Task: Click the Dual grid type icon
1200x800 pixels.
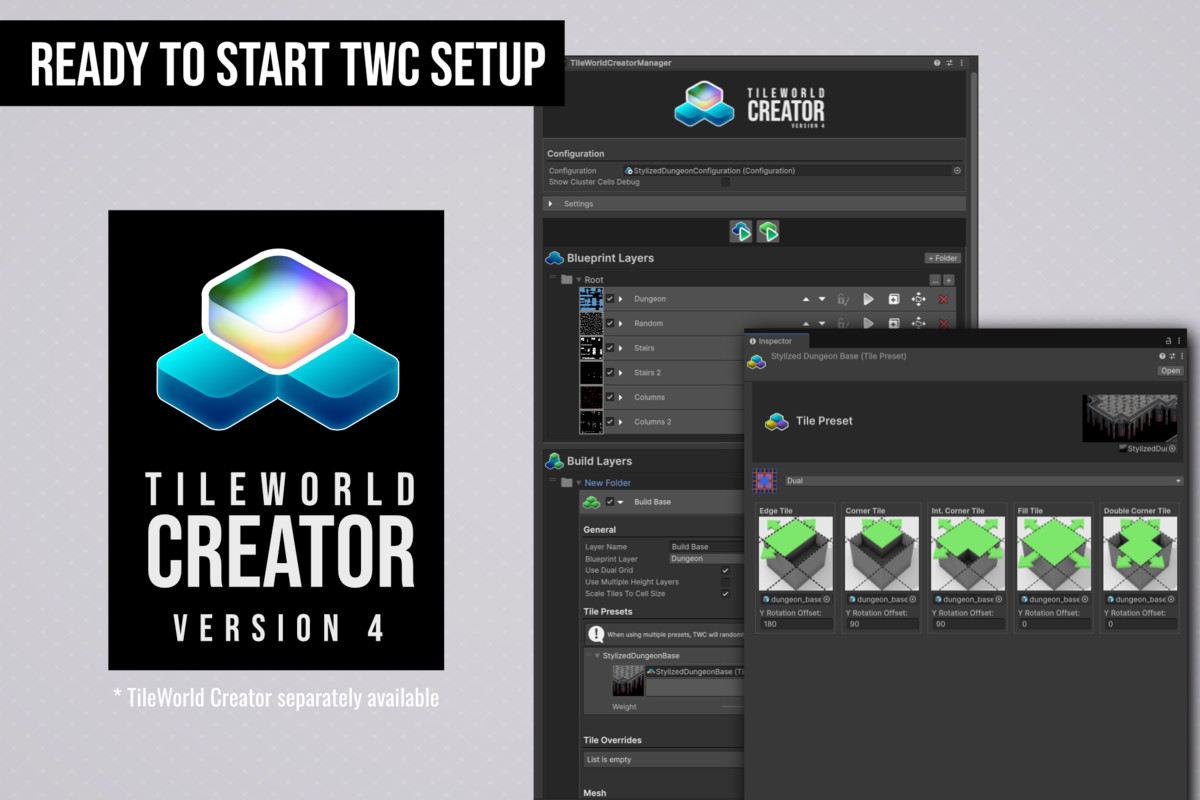Action: click(765, 481)
